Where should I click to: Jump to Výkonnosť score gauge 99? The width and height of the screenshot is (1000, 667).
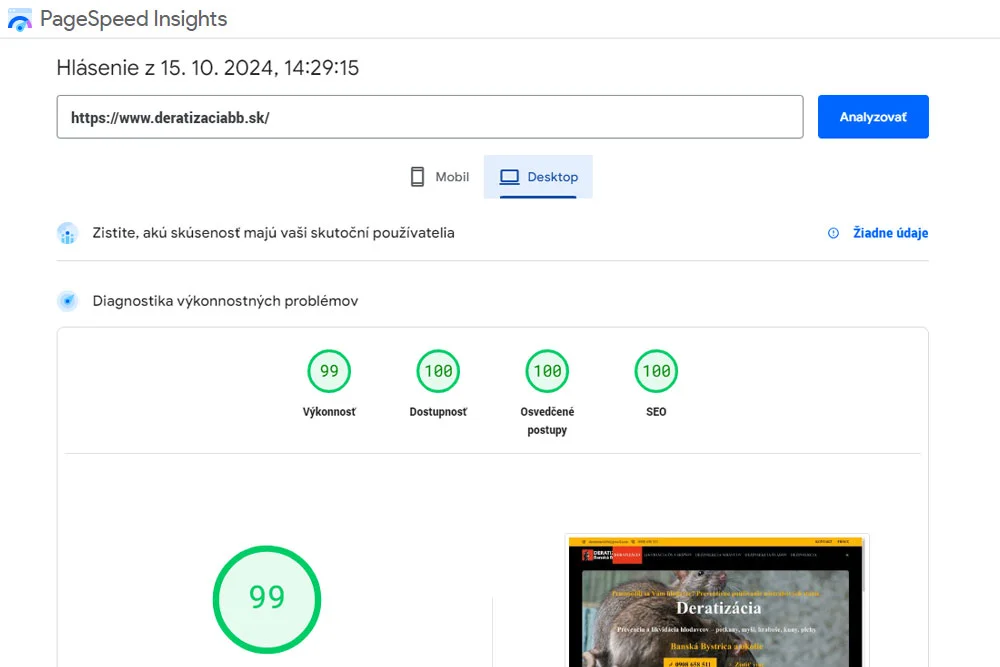pyautogui.click(x=329, y=371)
